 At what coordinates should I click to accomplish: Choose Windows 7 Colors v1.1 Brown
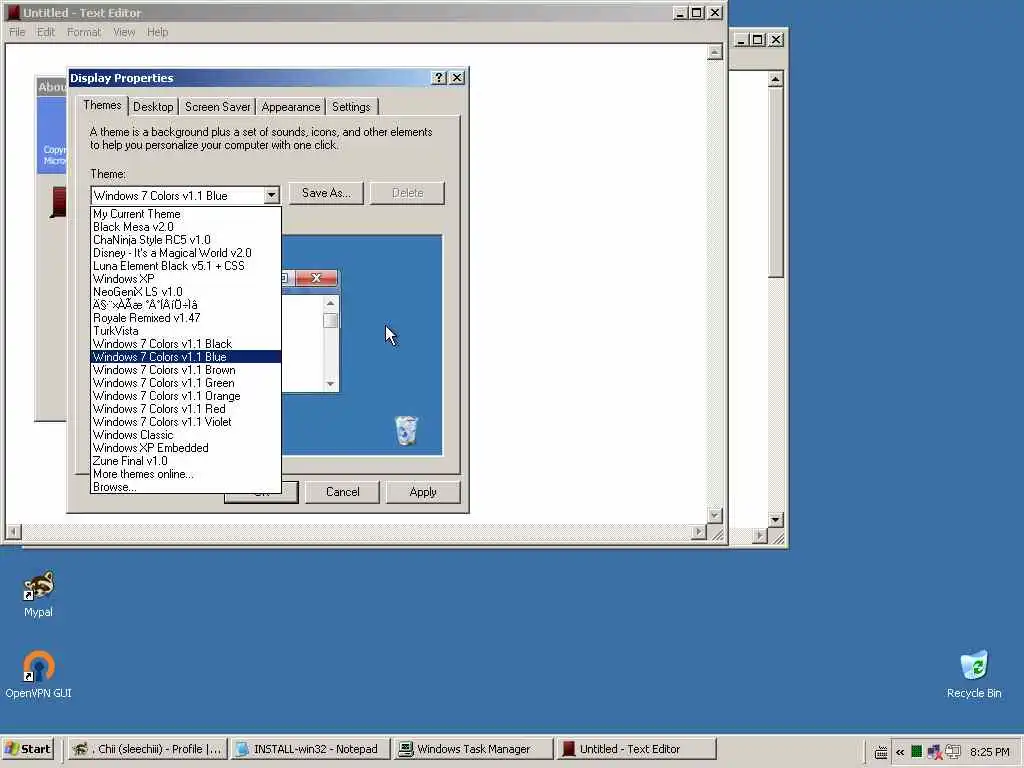pos(185,370)
